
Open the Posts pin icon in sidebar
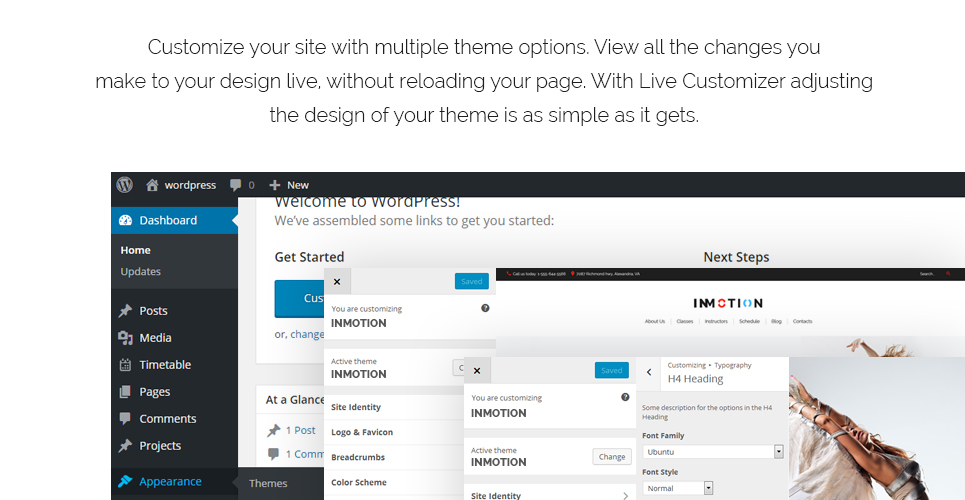[126, 311]
